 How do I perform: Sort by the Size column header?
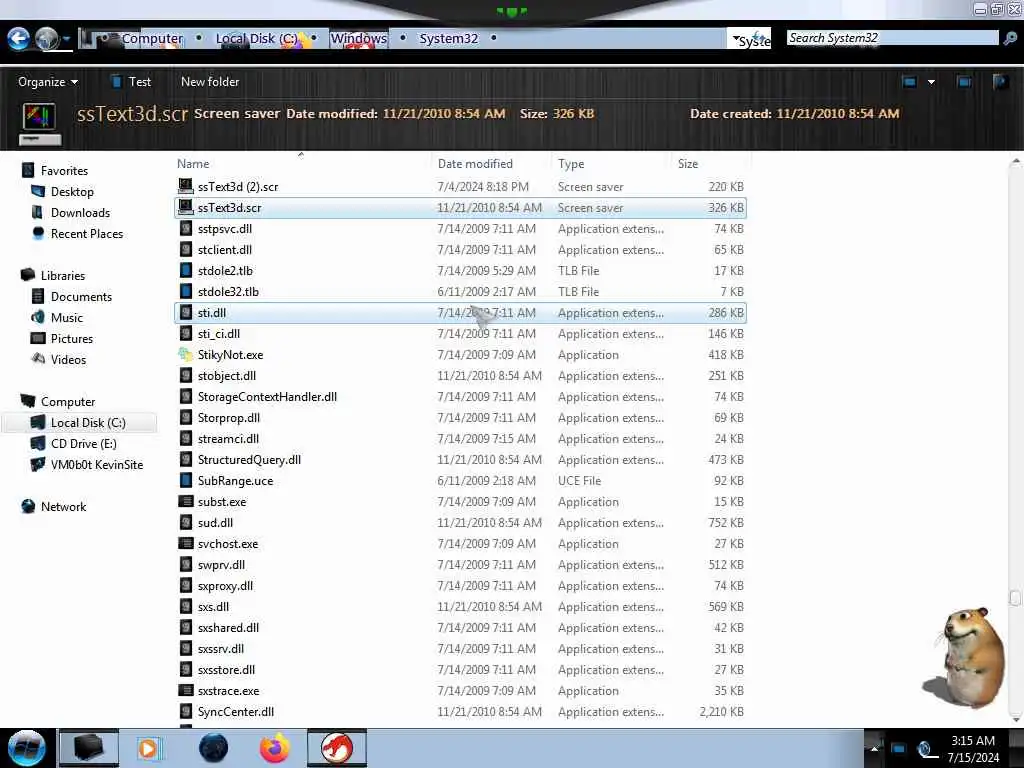coord(688,164)
